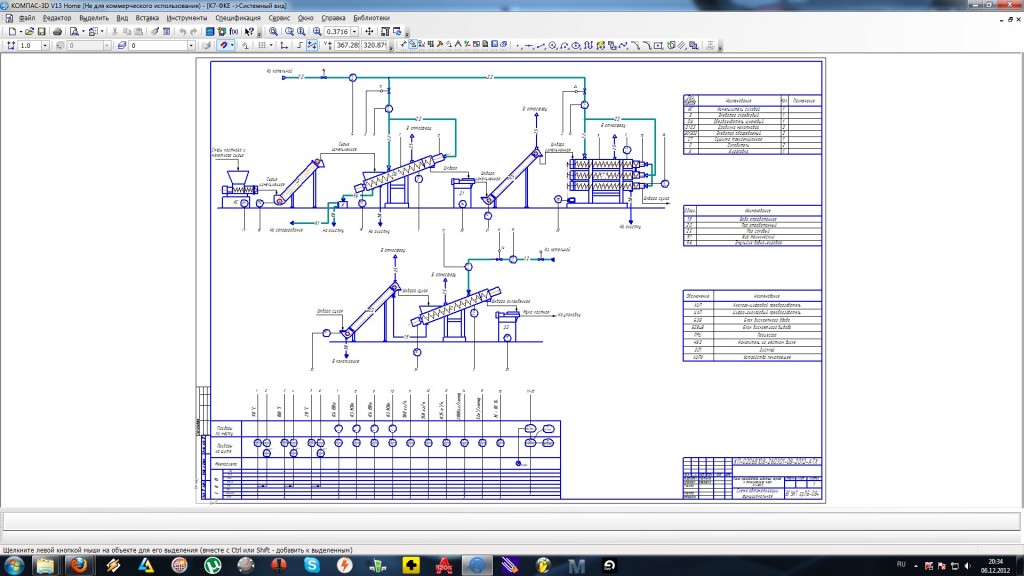Click the properties copy brush icon
Image resolution: width=1024 pixels, height=576 pixels.
(155, 31)
